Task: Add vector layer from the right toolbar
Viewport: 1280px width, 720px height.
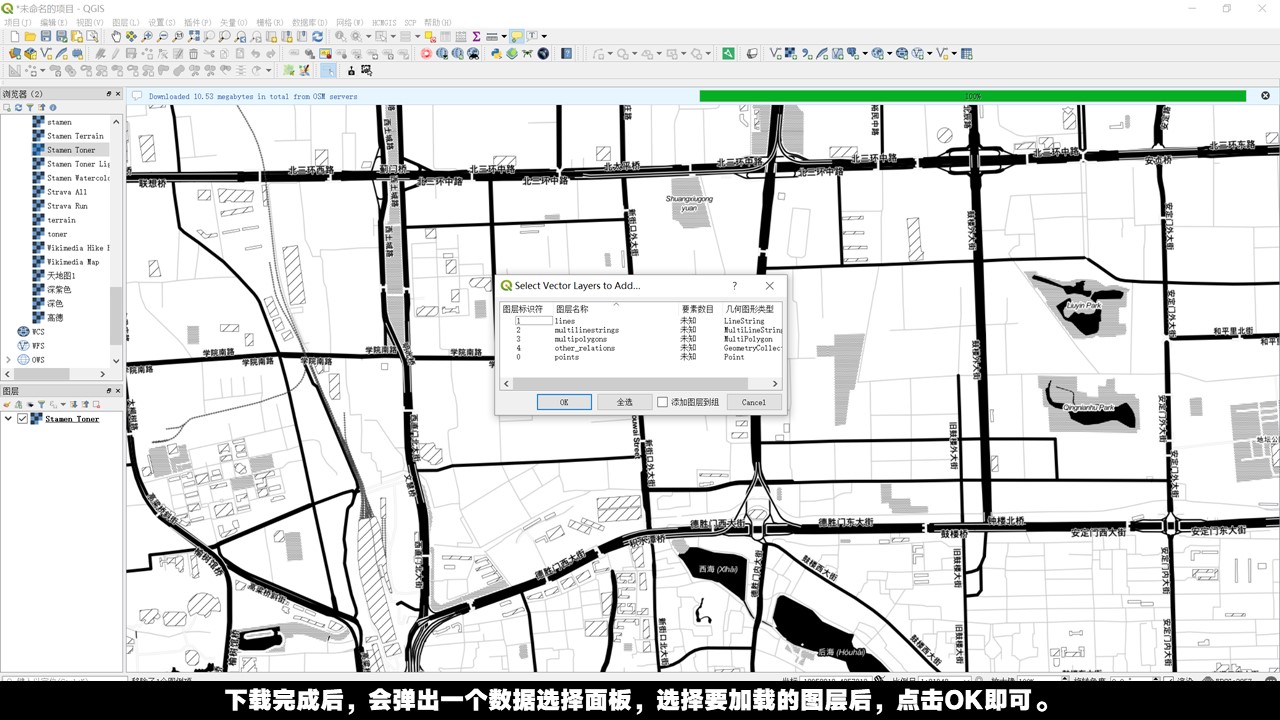Action: [x=775, y=53]
